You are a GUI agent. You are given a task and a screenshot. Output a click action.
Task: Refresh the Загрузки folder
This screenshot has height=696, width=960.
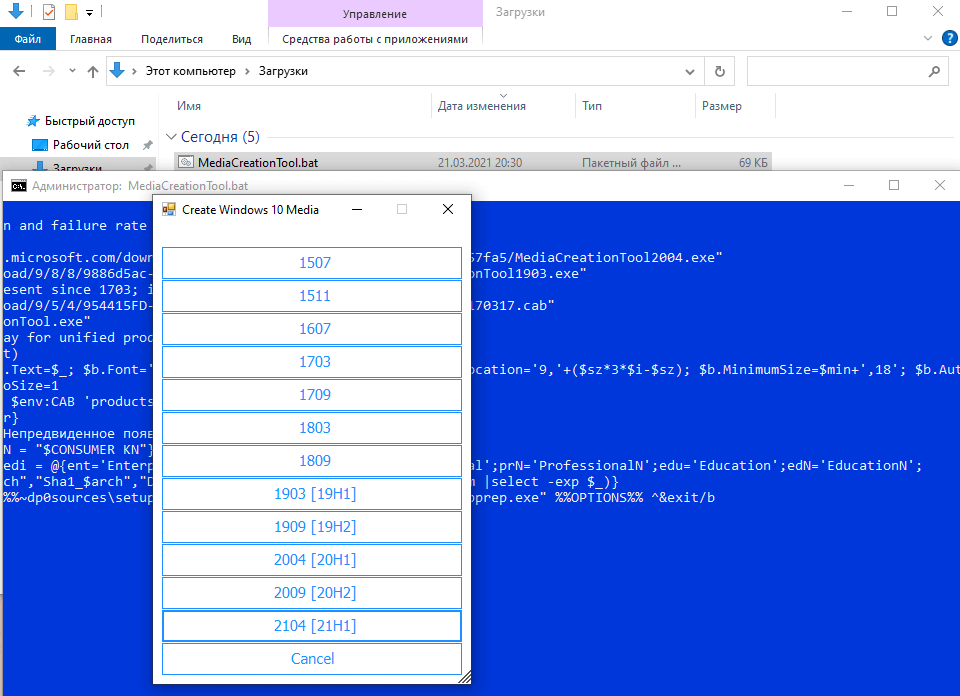[x=720, y=72]
